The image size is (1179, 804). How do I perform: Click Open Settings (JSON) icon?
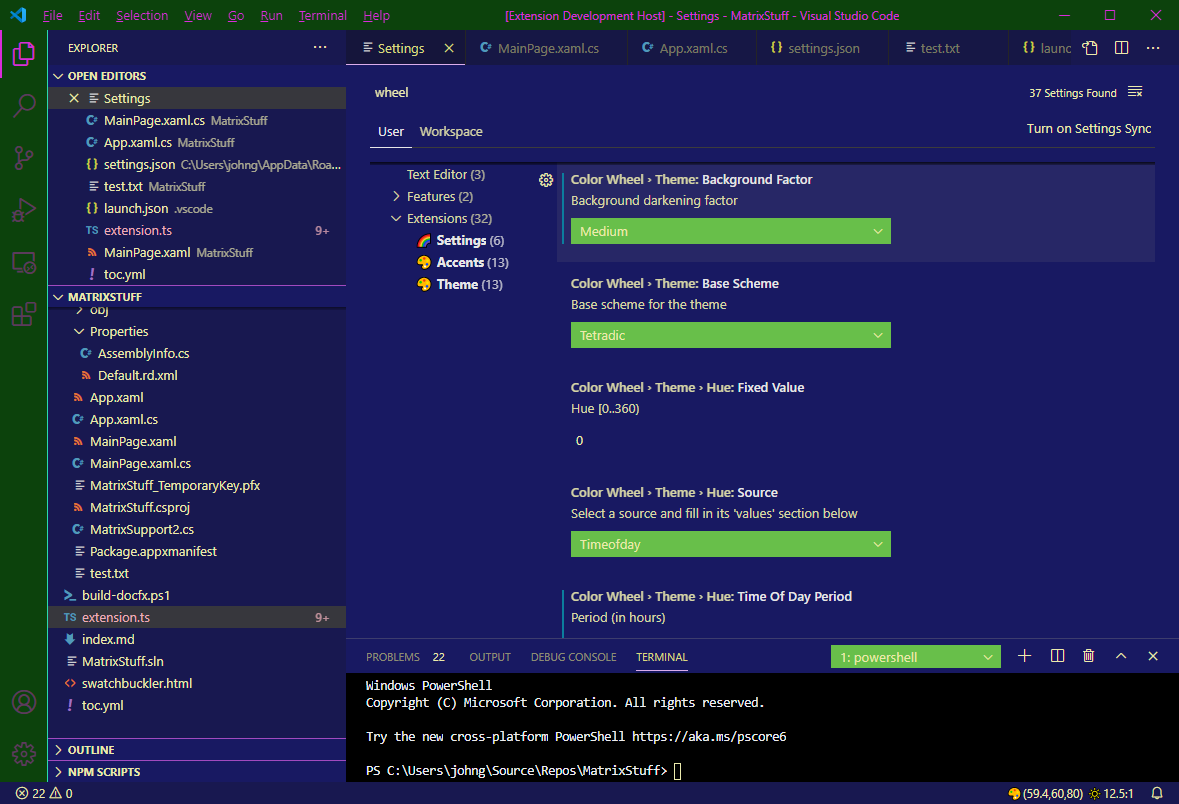pos(1090,48)
